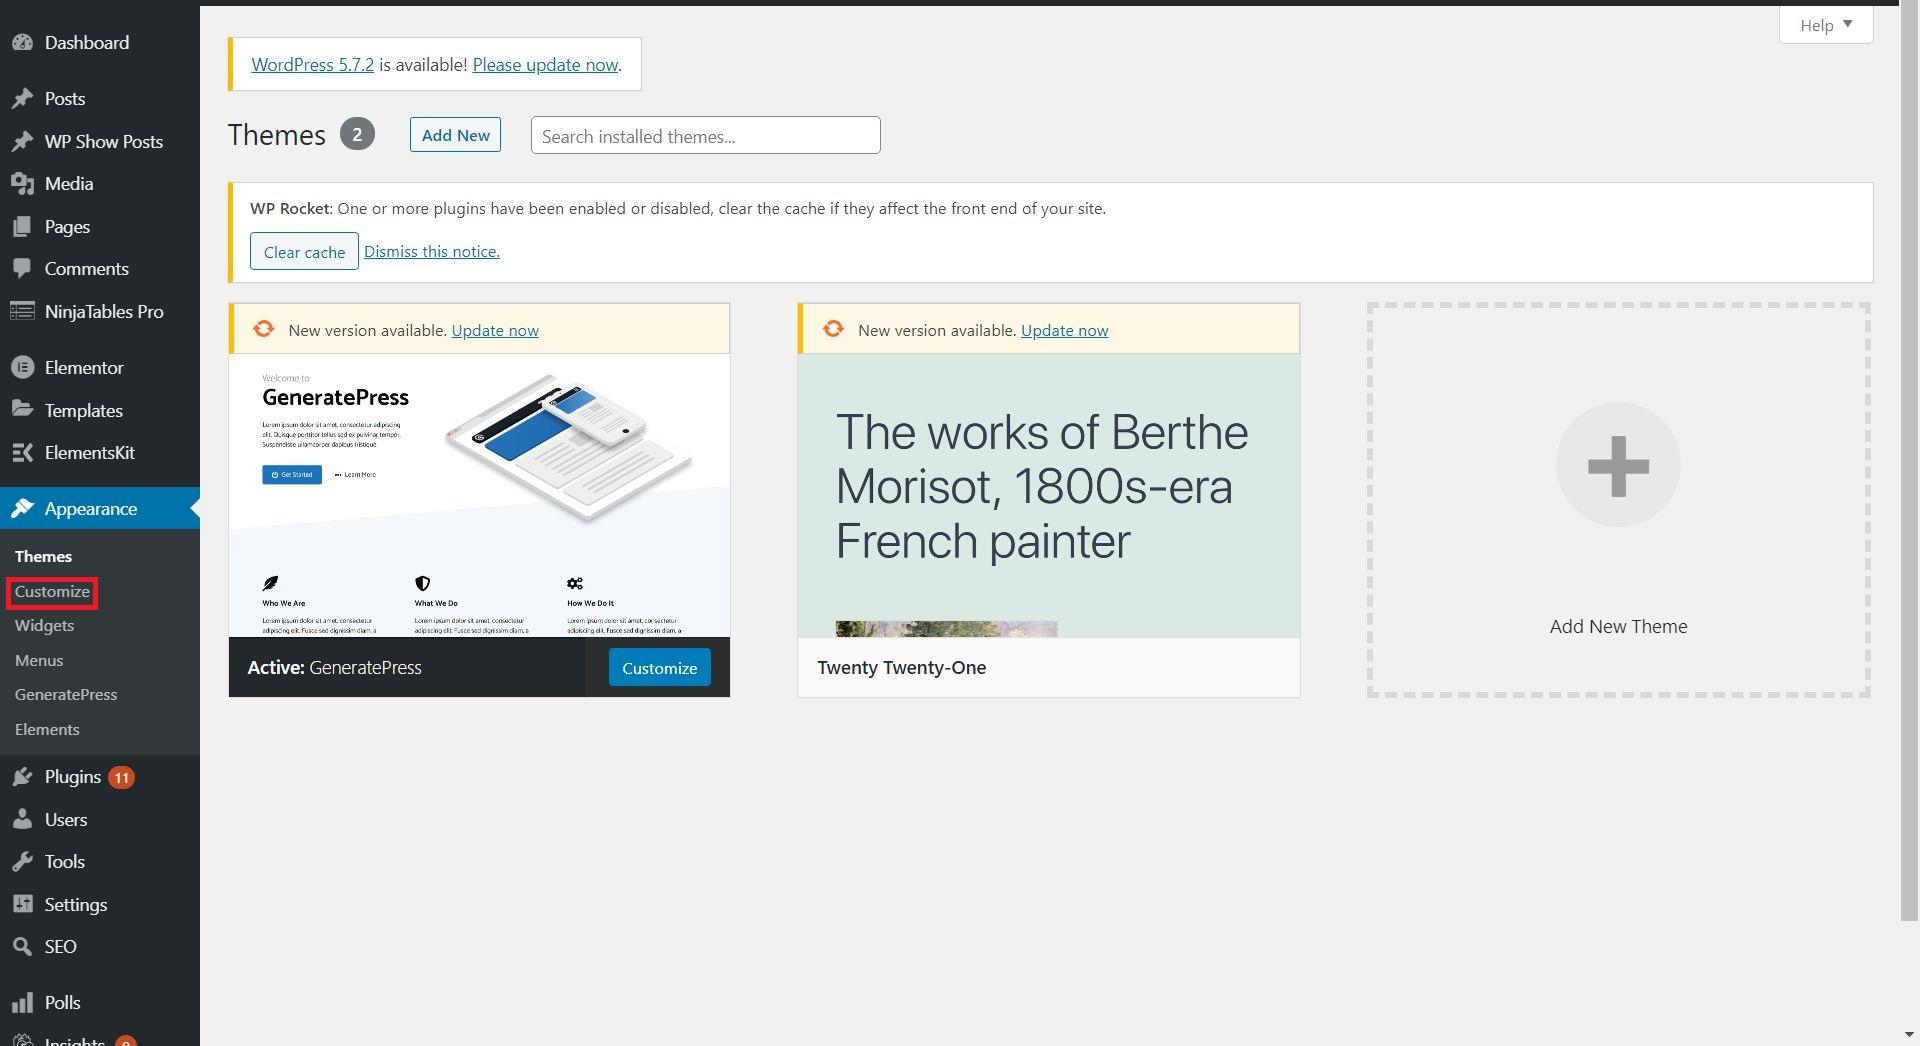Click the Plugins plug icon

pos(22,777)
